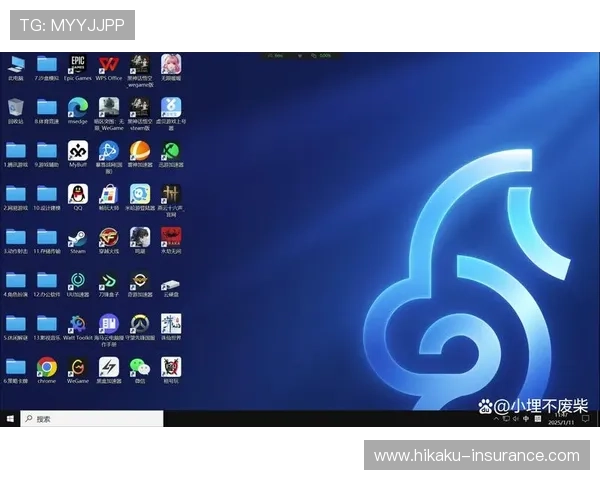This screenshot has height=480, width=600.
Task: Open the 1.腾讯游戏 folder
Action: pyautogui.click(x=15, y=151)
